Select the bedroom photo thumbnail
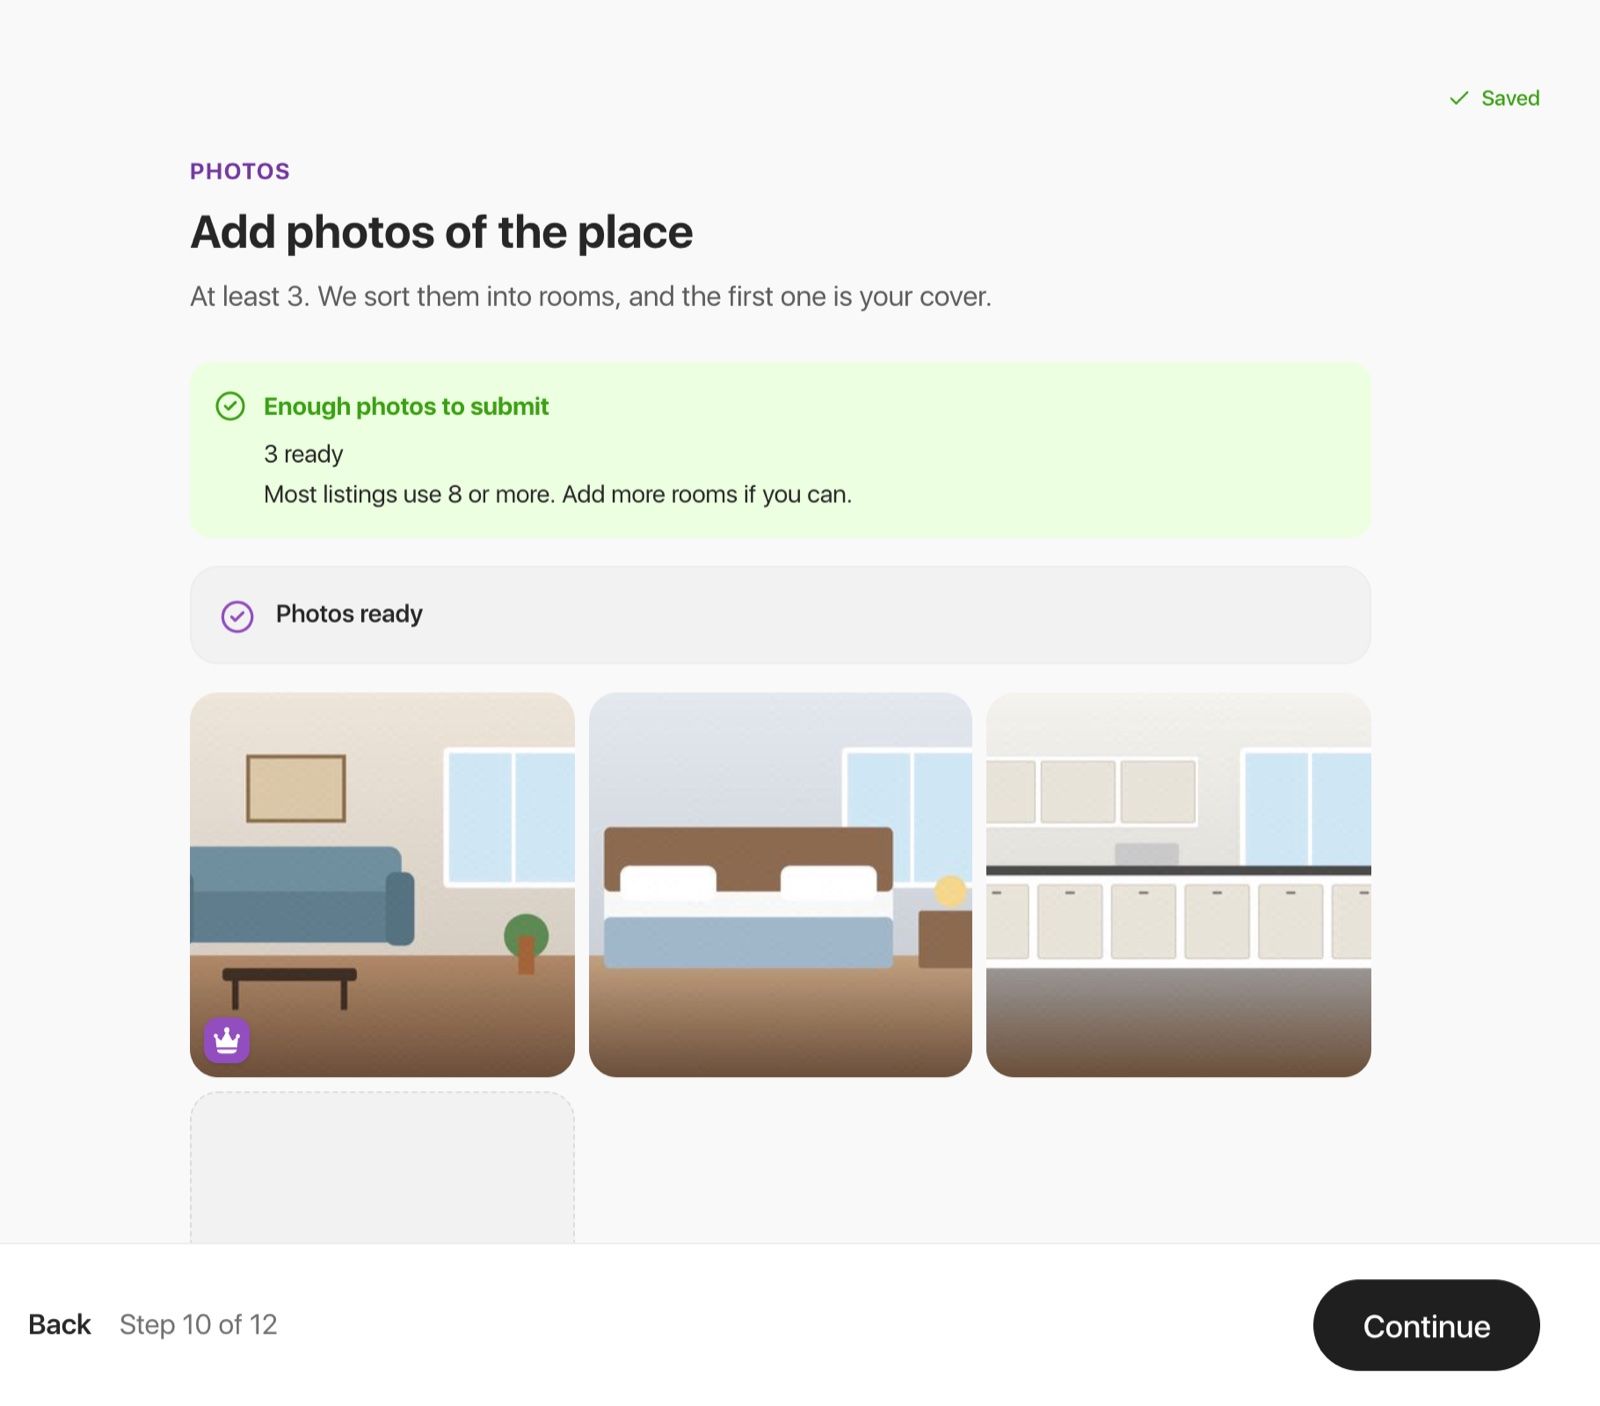Viewport: 1600px width, 1406px height. [x=780, y=885]
